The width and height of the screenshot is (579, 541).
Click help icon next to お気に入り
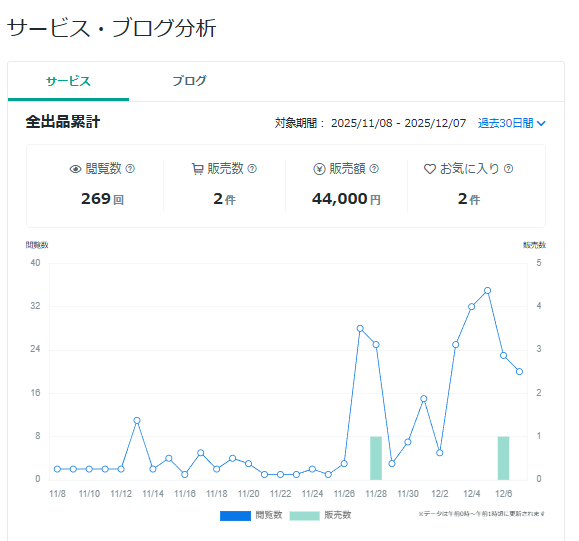pos(508,169)
